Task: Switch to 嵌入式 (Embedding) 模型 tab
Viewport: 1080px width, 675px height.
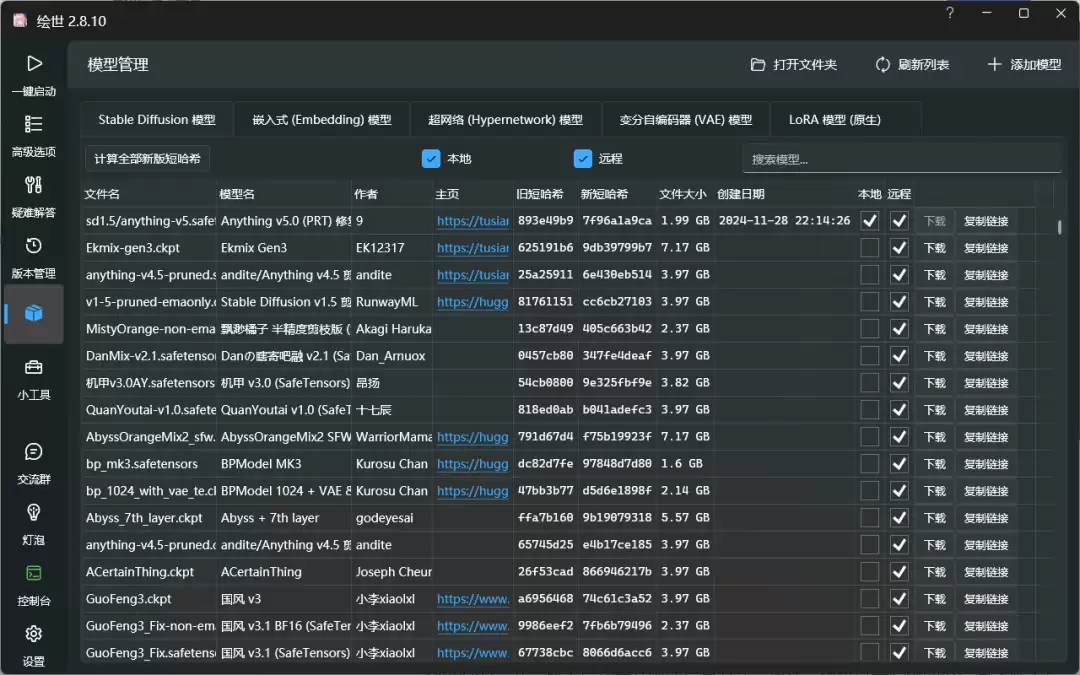Action: (321, 120)
